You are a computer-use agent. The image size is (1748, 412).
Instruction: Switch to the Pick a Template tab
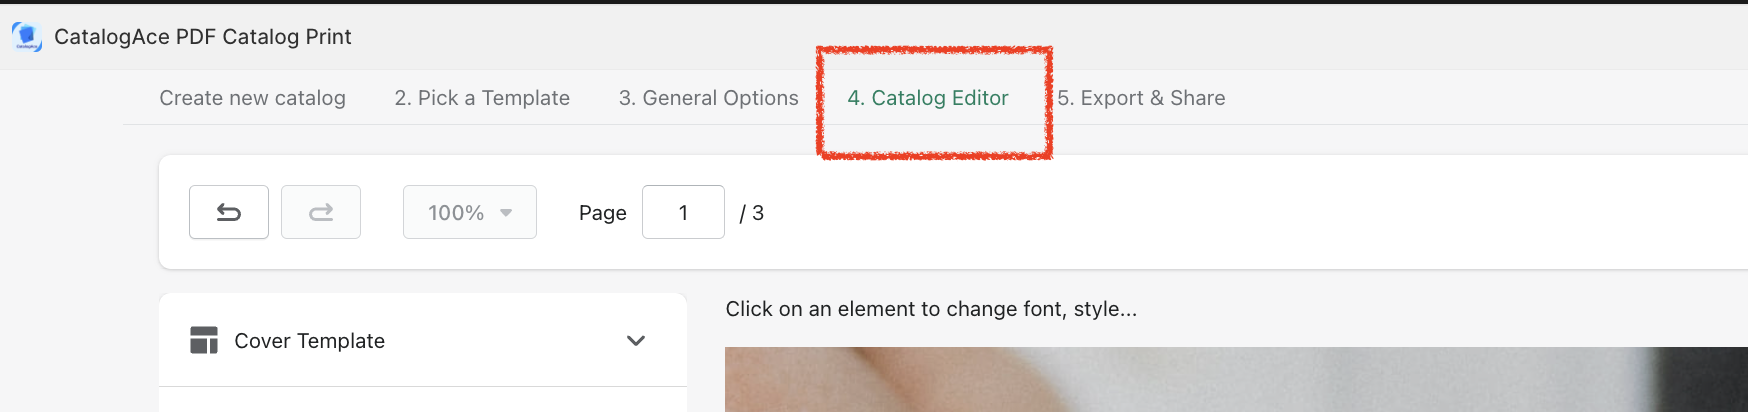point(482,98)
